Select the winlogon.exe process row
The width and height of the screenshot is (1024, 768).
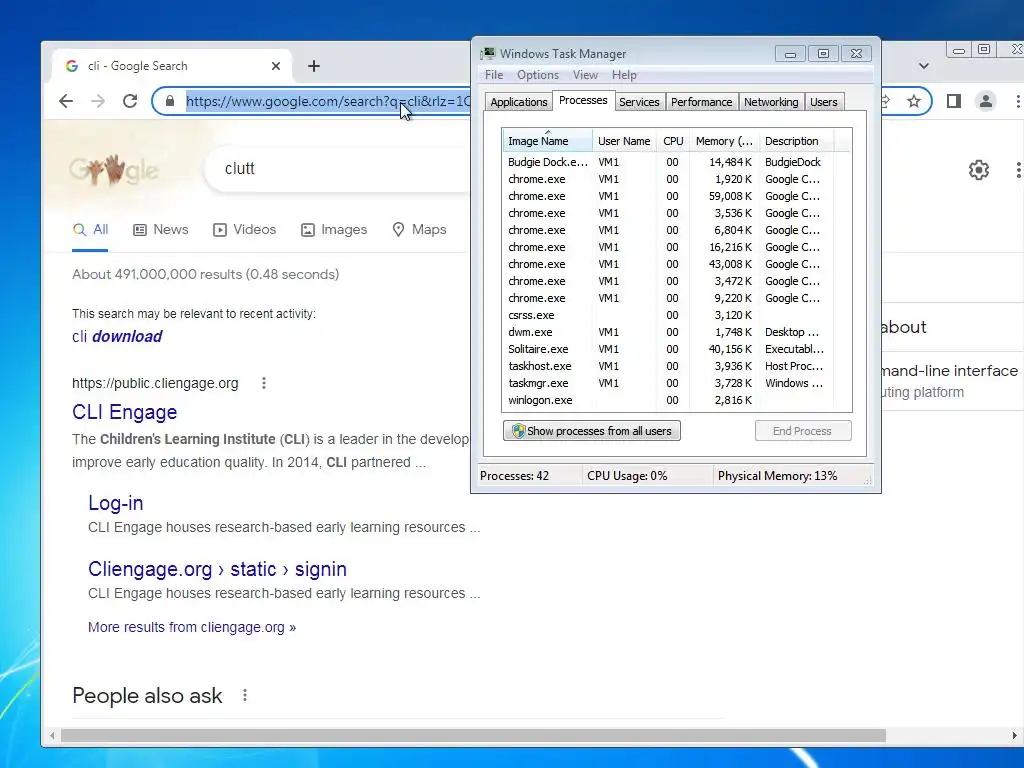[669, 400]
